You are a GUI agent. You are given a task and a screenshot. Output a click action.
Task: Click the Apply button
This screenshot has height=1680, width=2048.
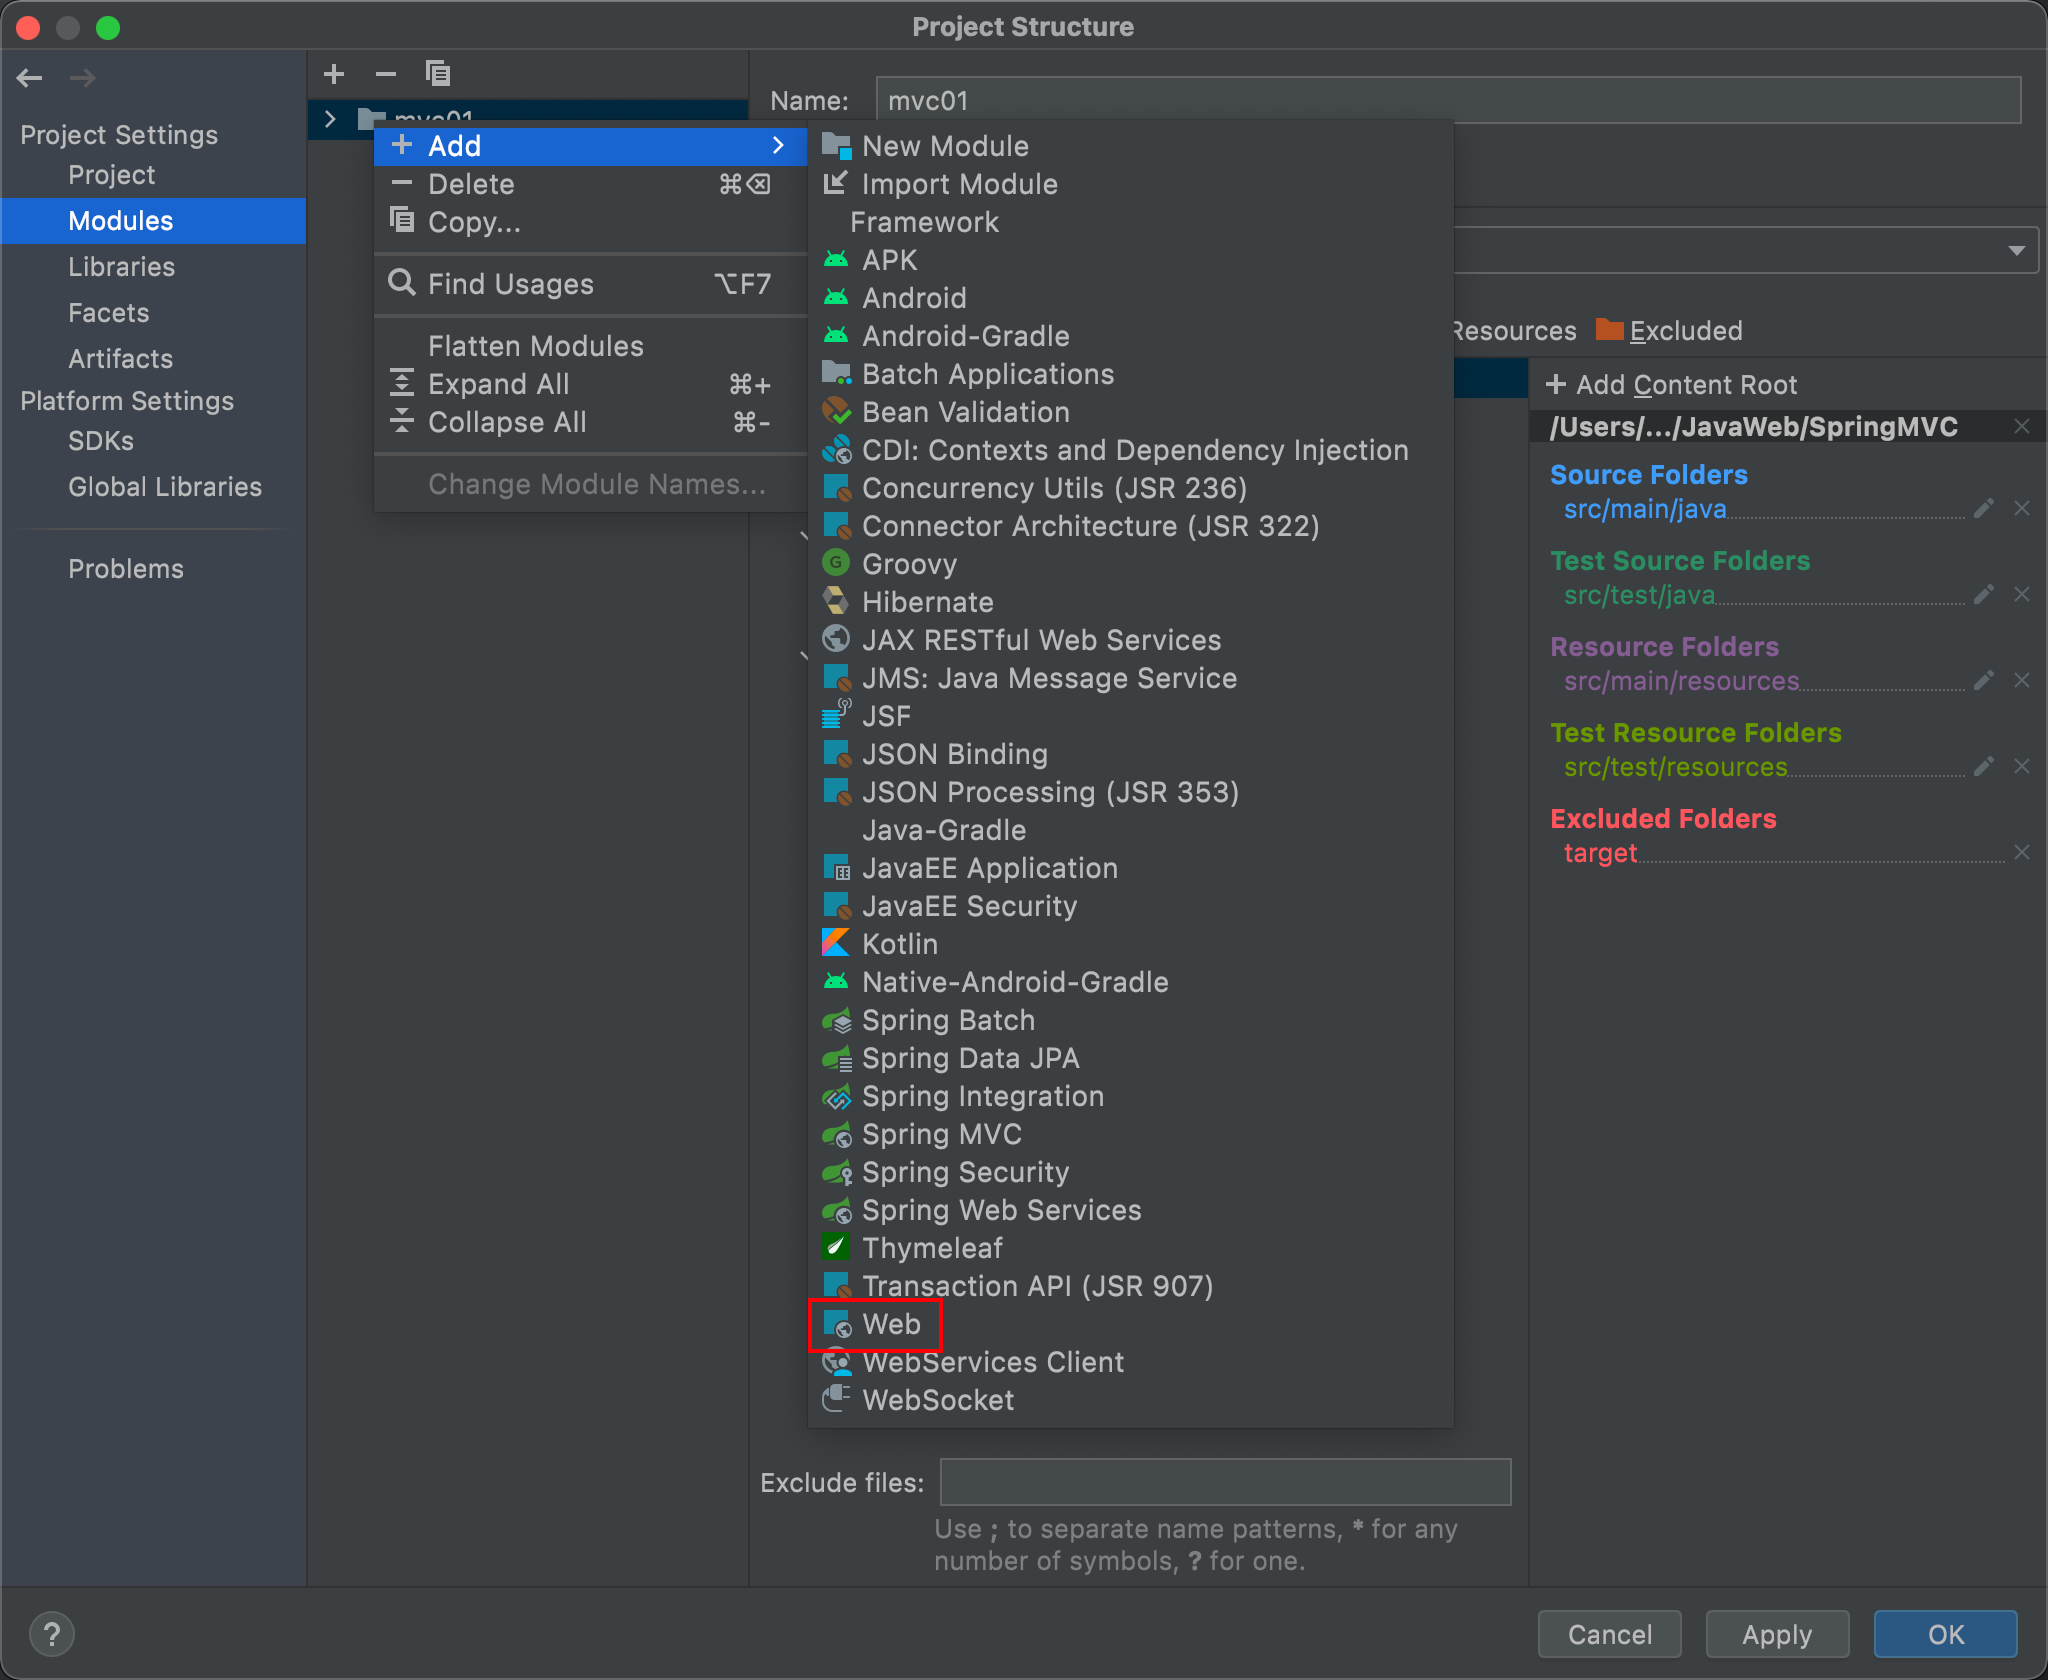[x=1776, y=1635]
